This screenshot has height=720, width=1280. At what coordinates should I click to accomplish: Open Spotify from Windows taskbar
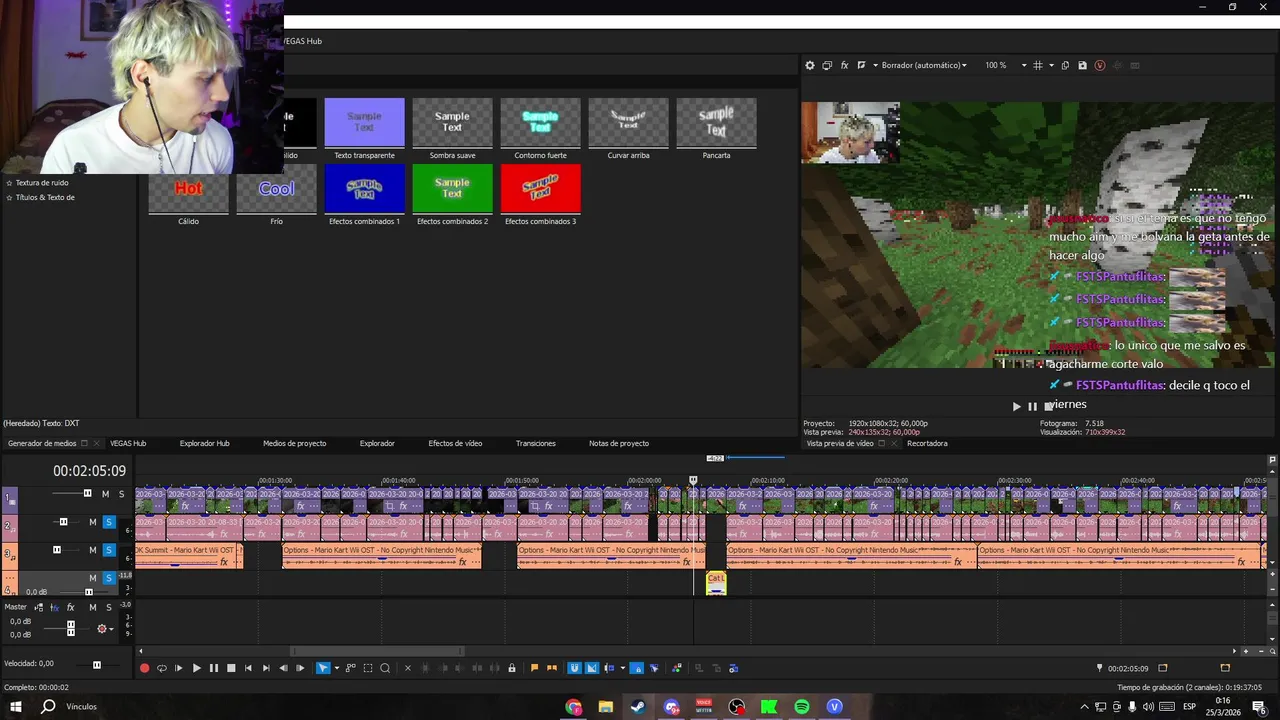tap(802, 707)
